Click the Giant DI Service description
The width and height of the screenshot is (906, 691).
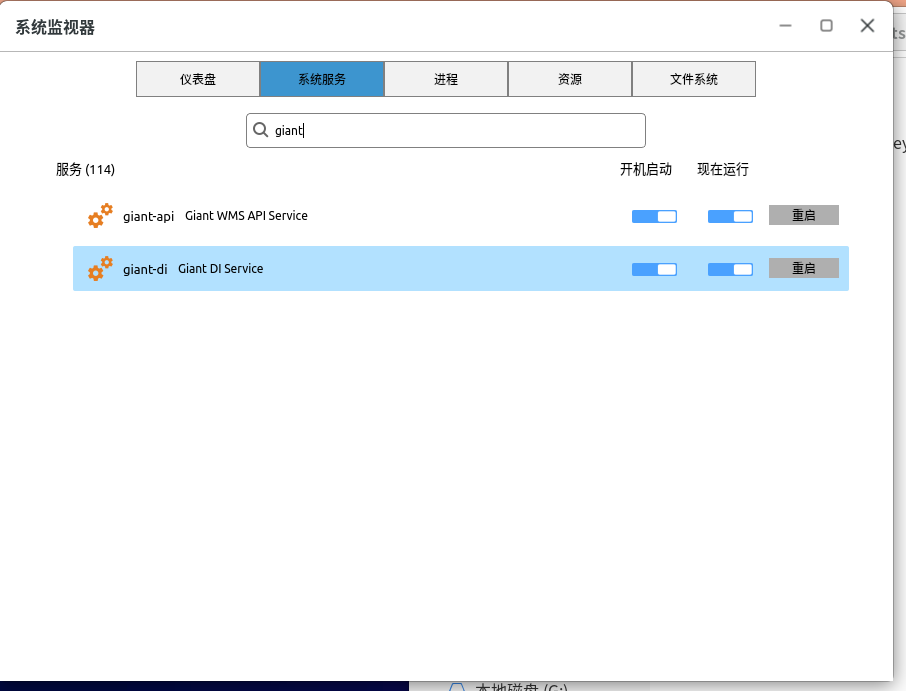(x=221, y=269)
